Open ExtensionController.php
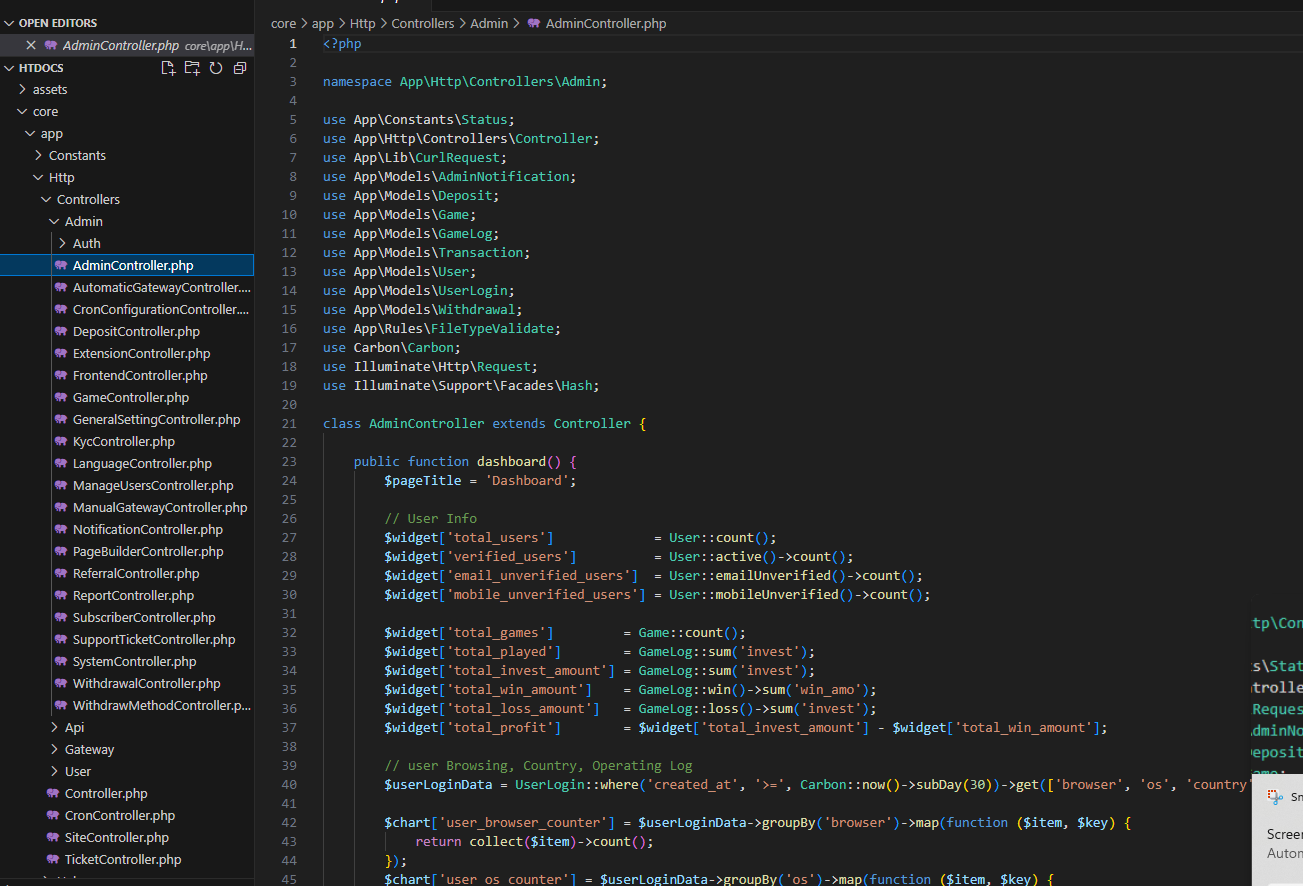The height and width of the screenshot is (886, 1303). pyautogui.click(x=142, y=353)
